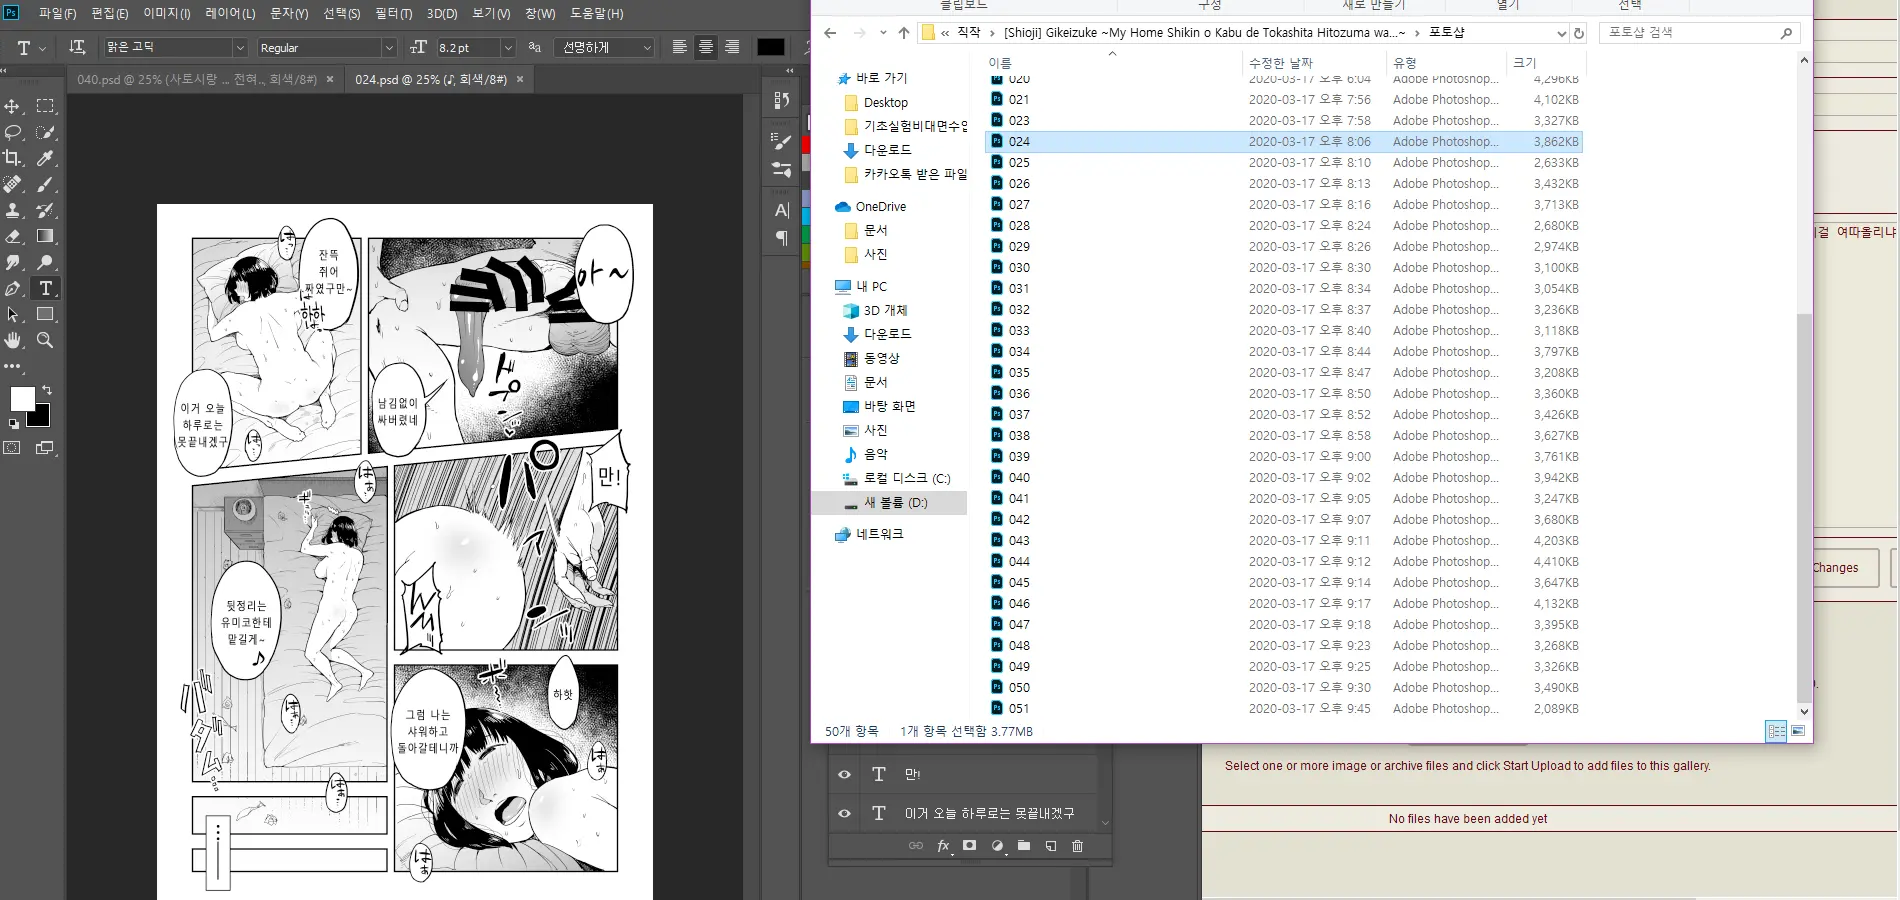This screenshot has height=900, width=1900.
Task: Open the Paragraph panel icon
Action: 782,238
